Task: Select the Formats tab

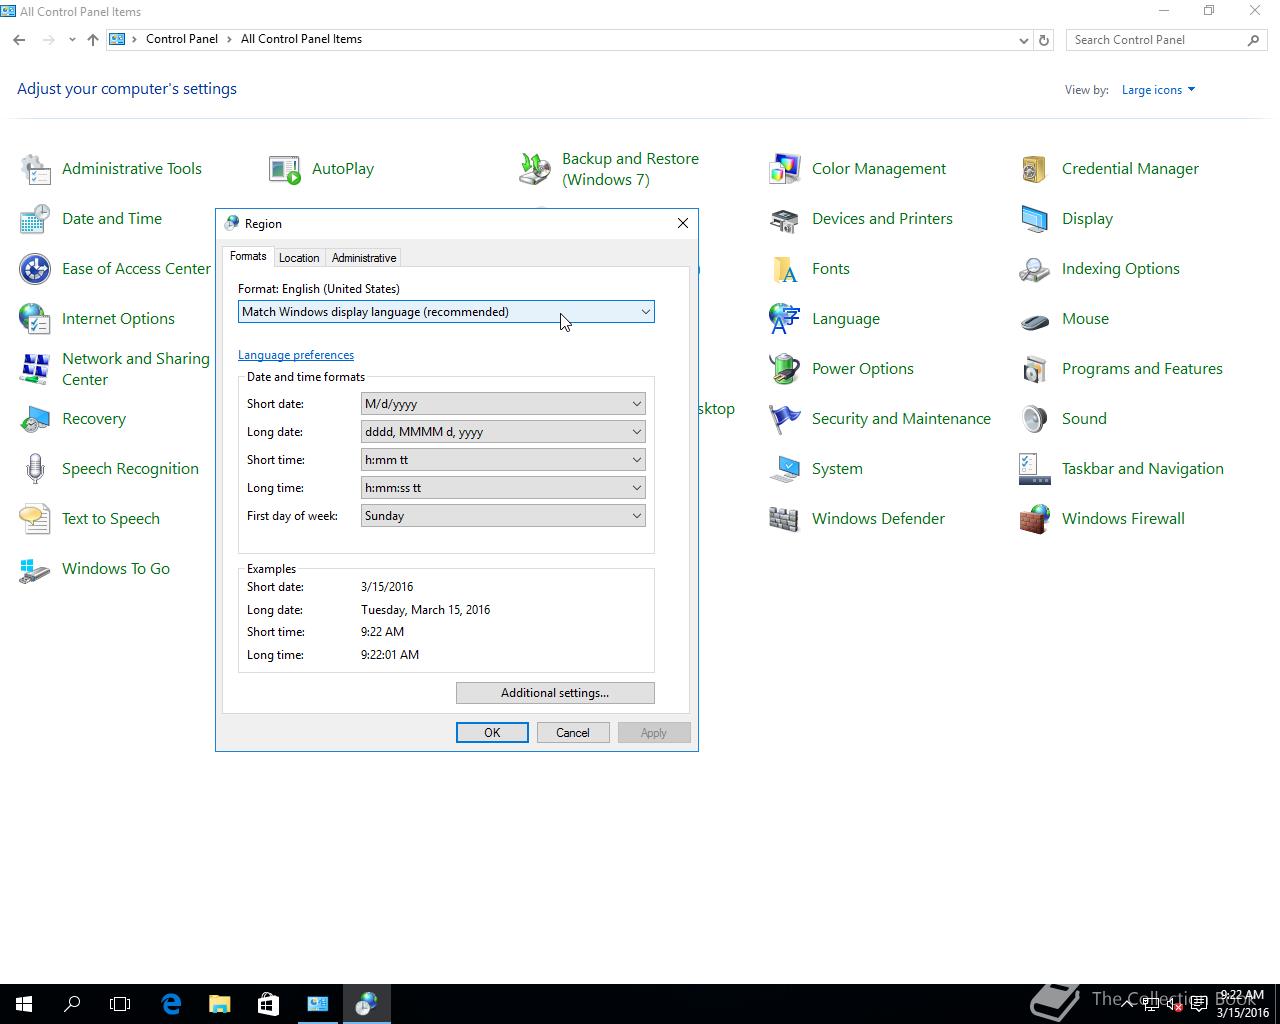Action: click(248, 257)
